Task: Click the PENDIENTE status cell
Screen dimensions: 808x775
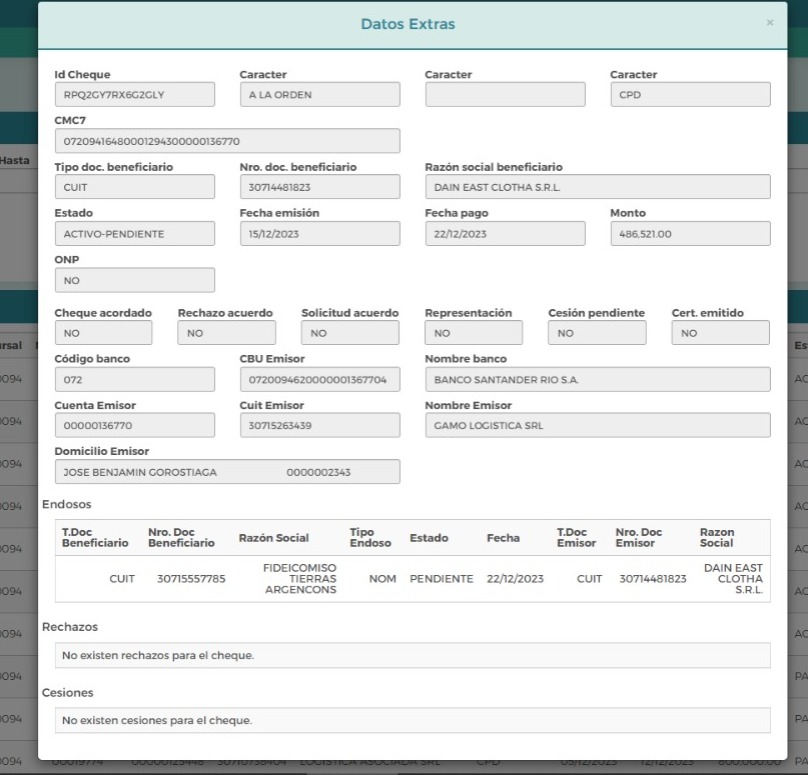Action: [x=441, y=579]
